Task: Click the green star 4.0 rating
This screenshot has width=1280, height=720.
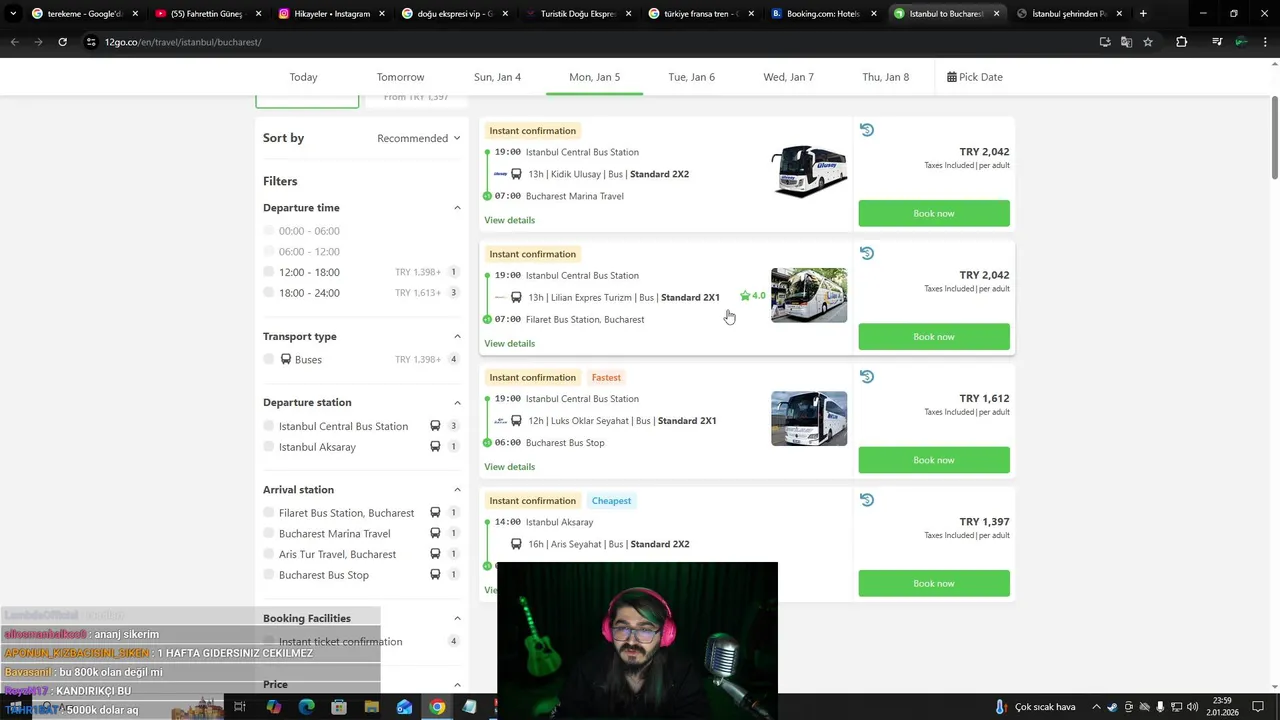Action: tap(752, 296)
